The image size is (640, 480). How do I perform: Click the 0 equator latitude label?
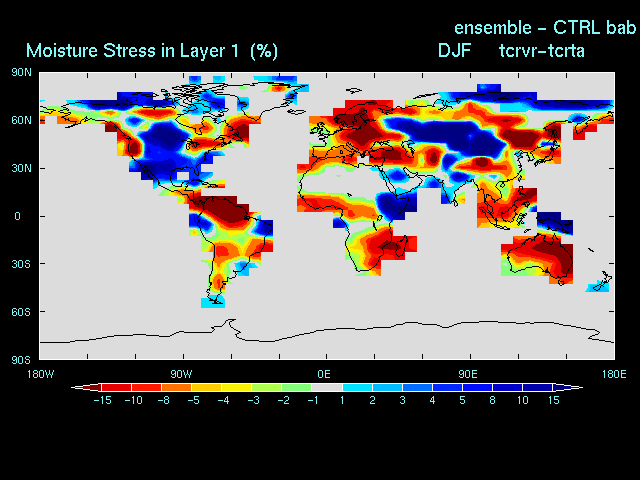click(18, 216)
